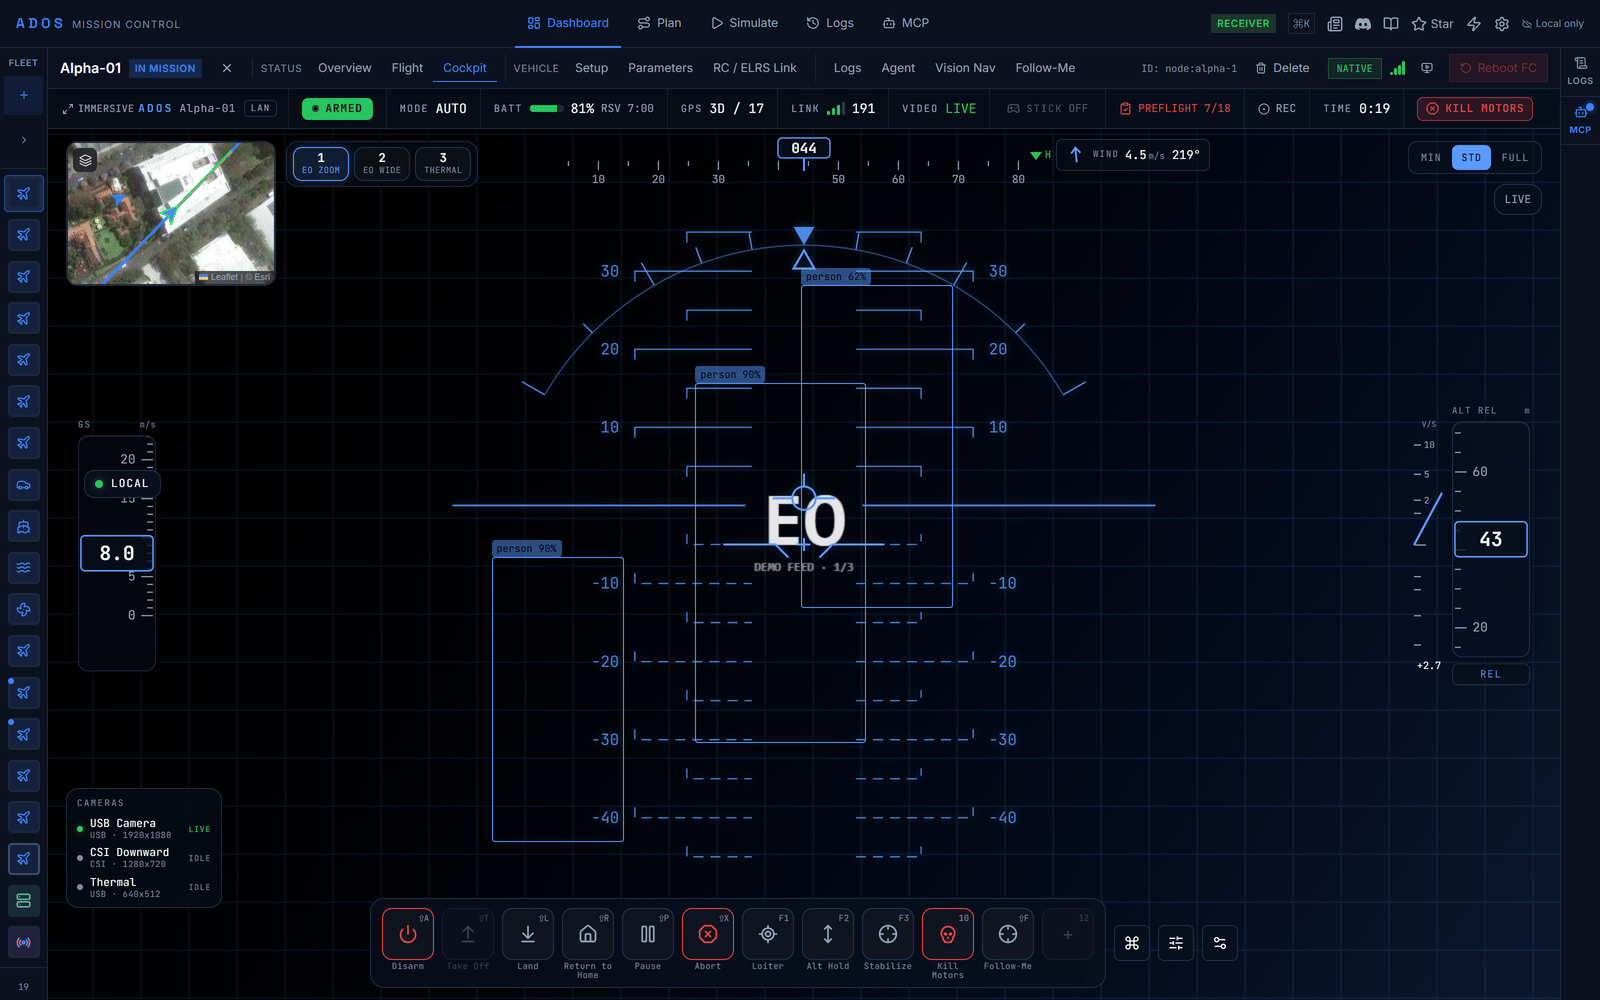Open the RC / ELRS Link tab

coord(755,68)
